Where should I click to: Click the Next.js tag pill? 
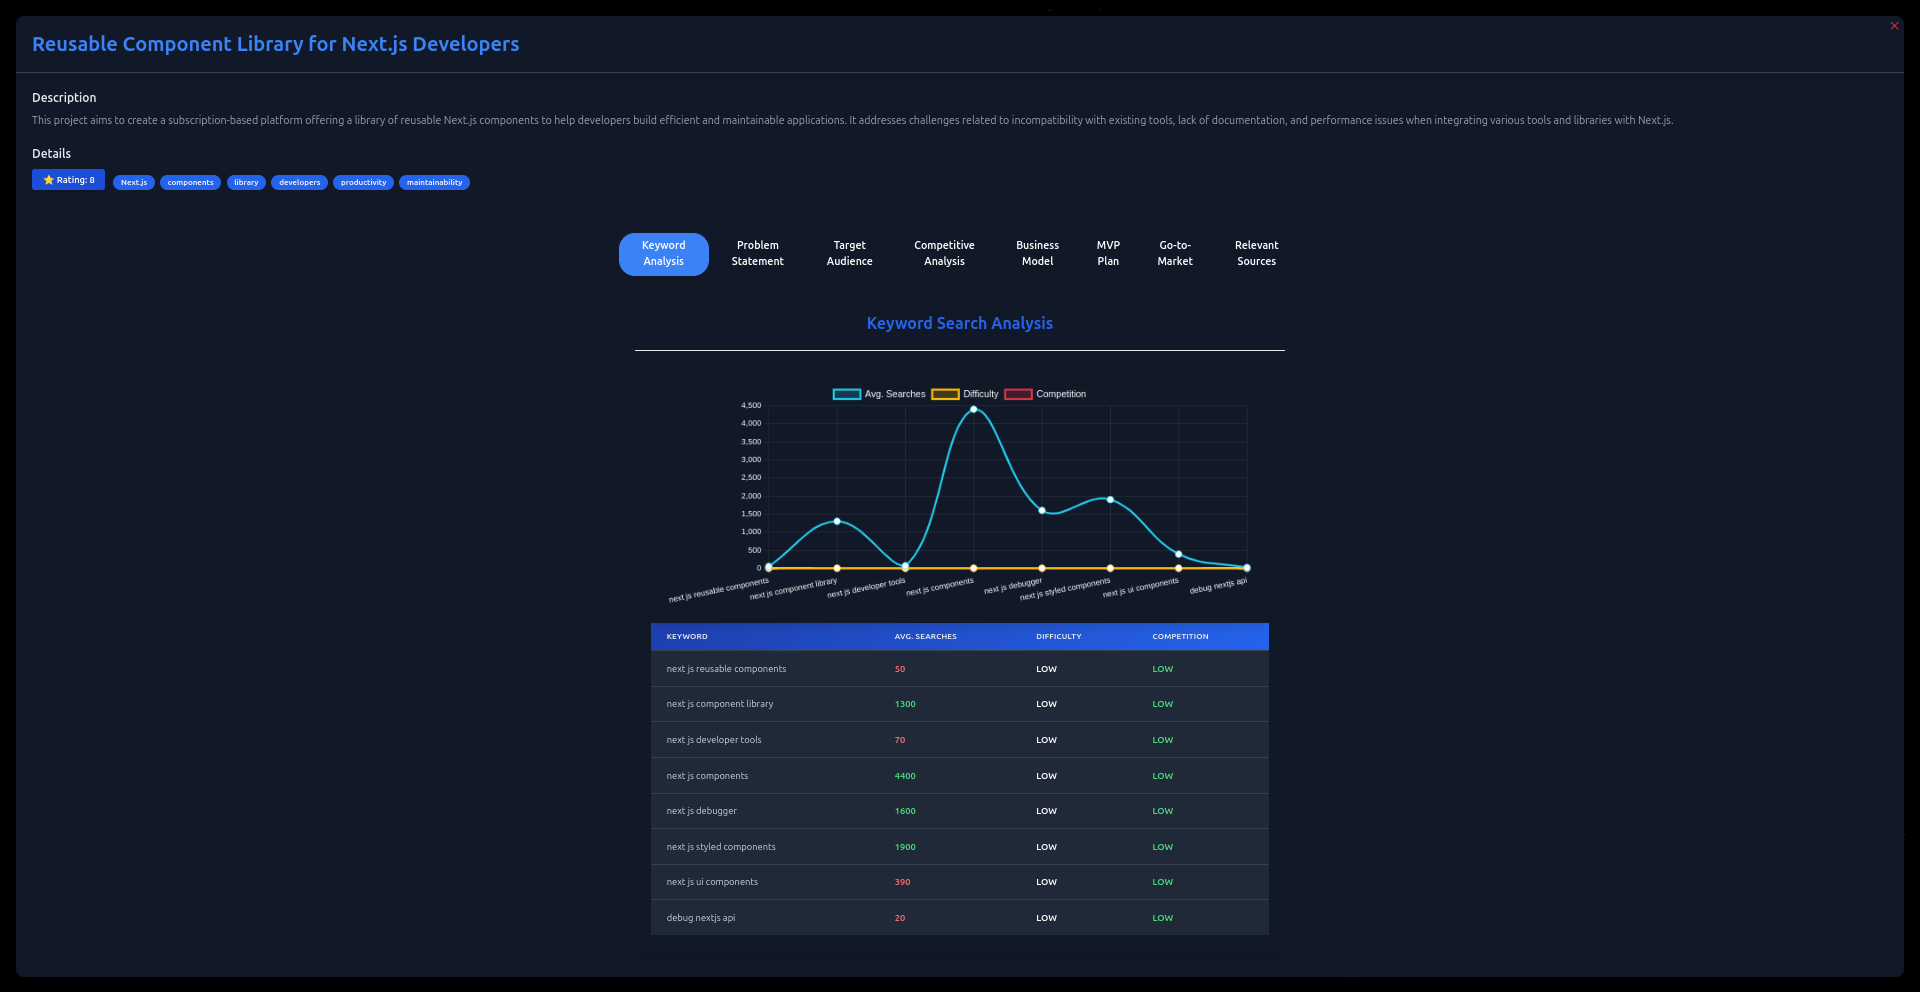pos(134,182)
